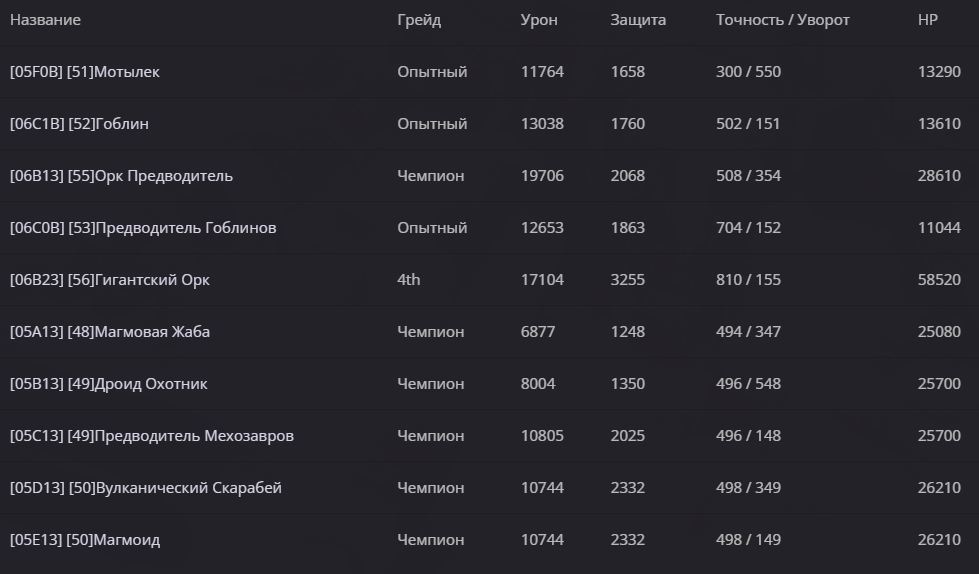Sort by the Грейд column header
979x574 pixels.
419,21
